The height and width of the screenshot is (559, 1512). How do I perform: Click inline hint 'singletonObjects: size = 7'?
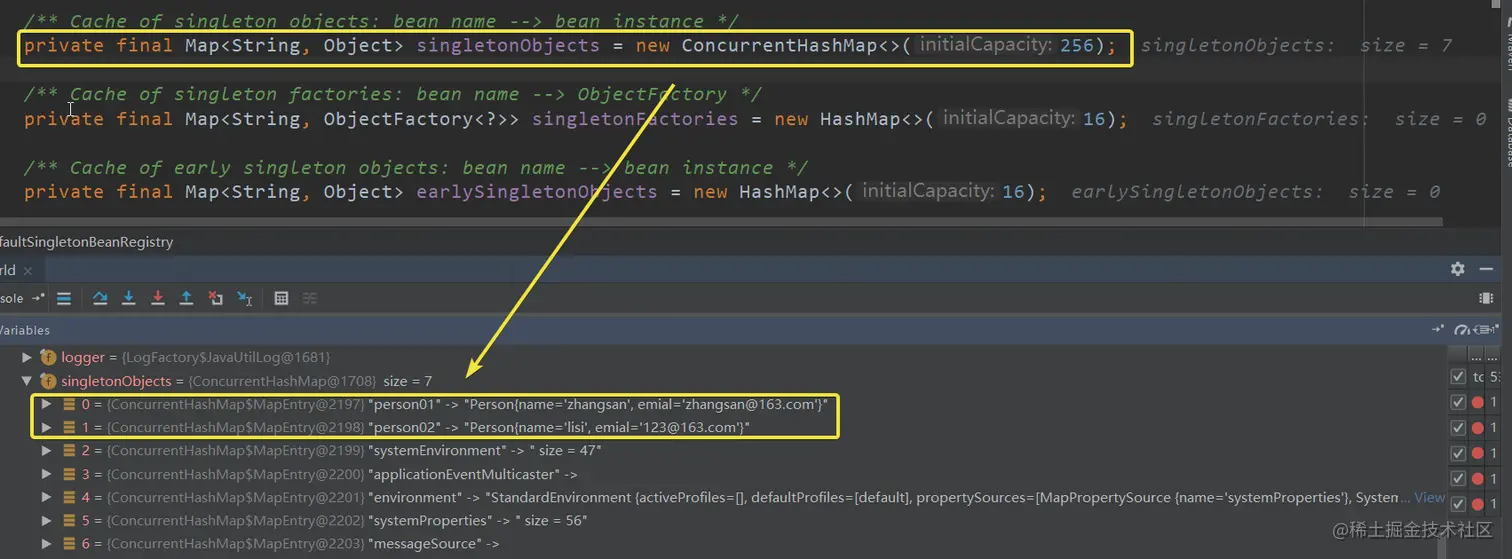tap(1296, 45)
